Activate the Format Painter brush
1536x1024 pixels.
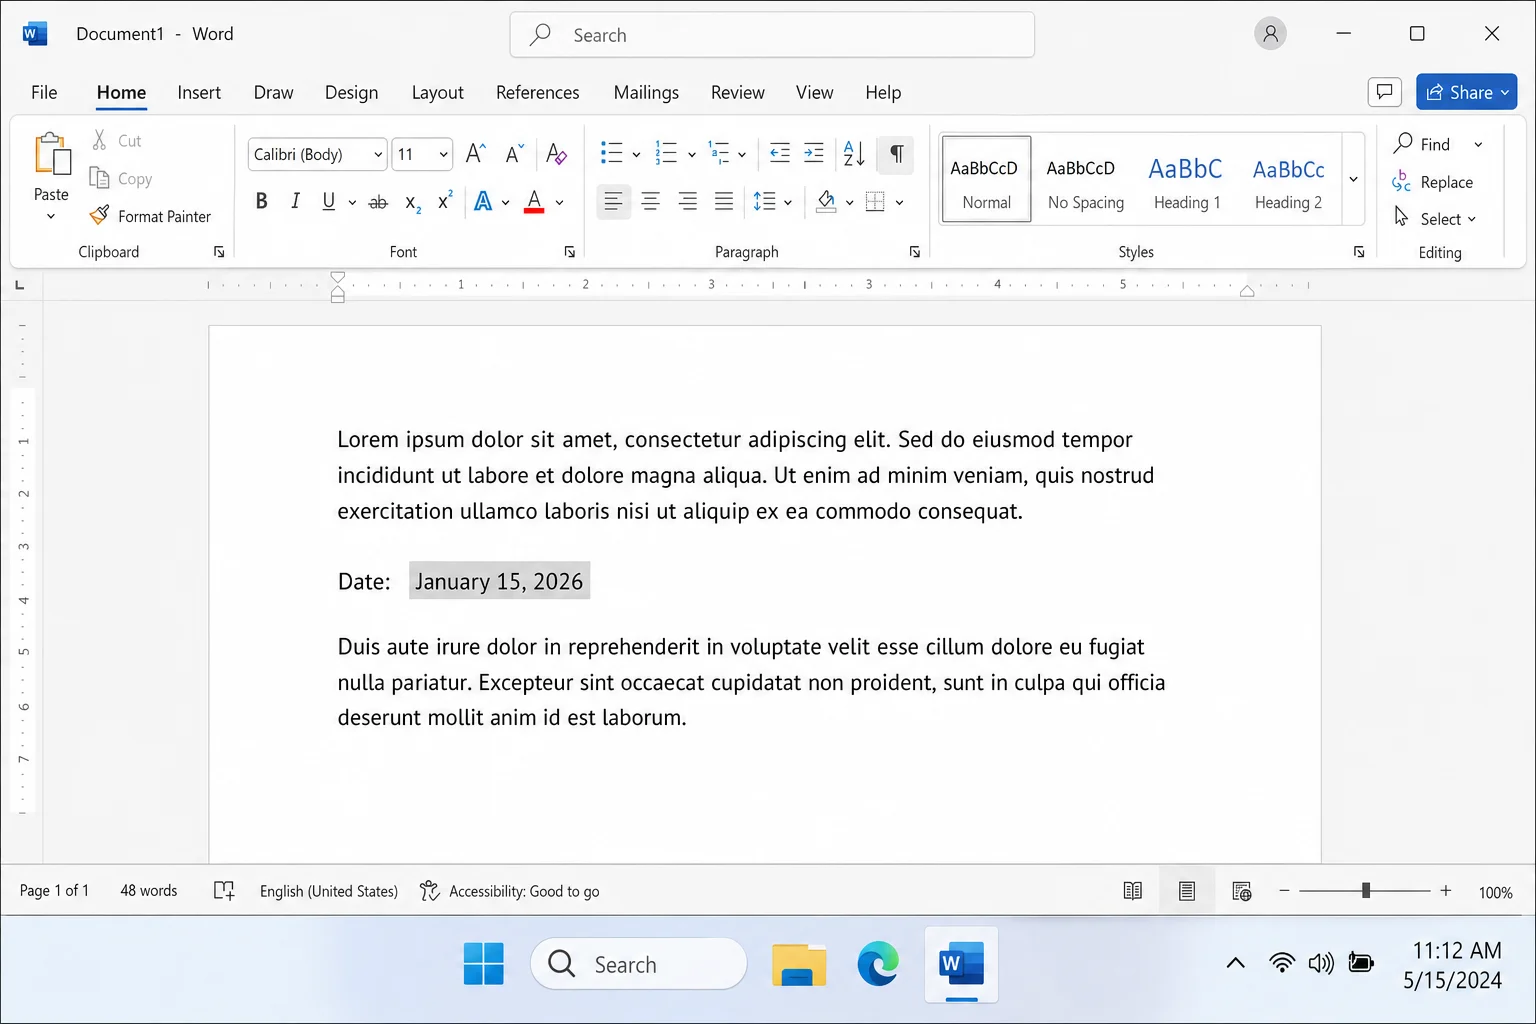pos(150,216)
